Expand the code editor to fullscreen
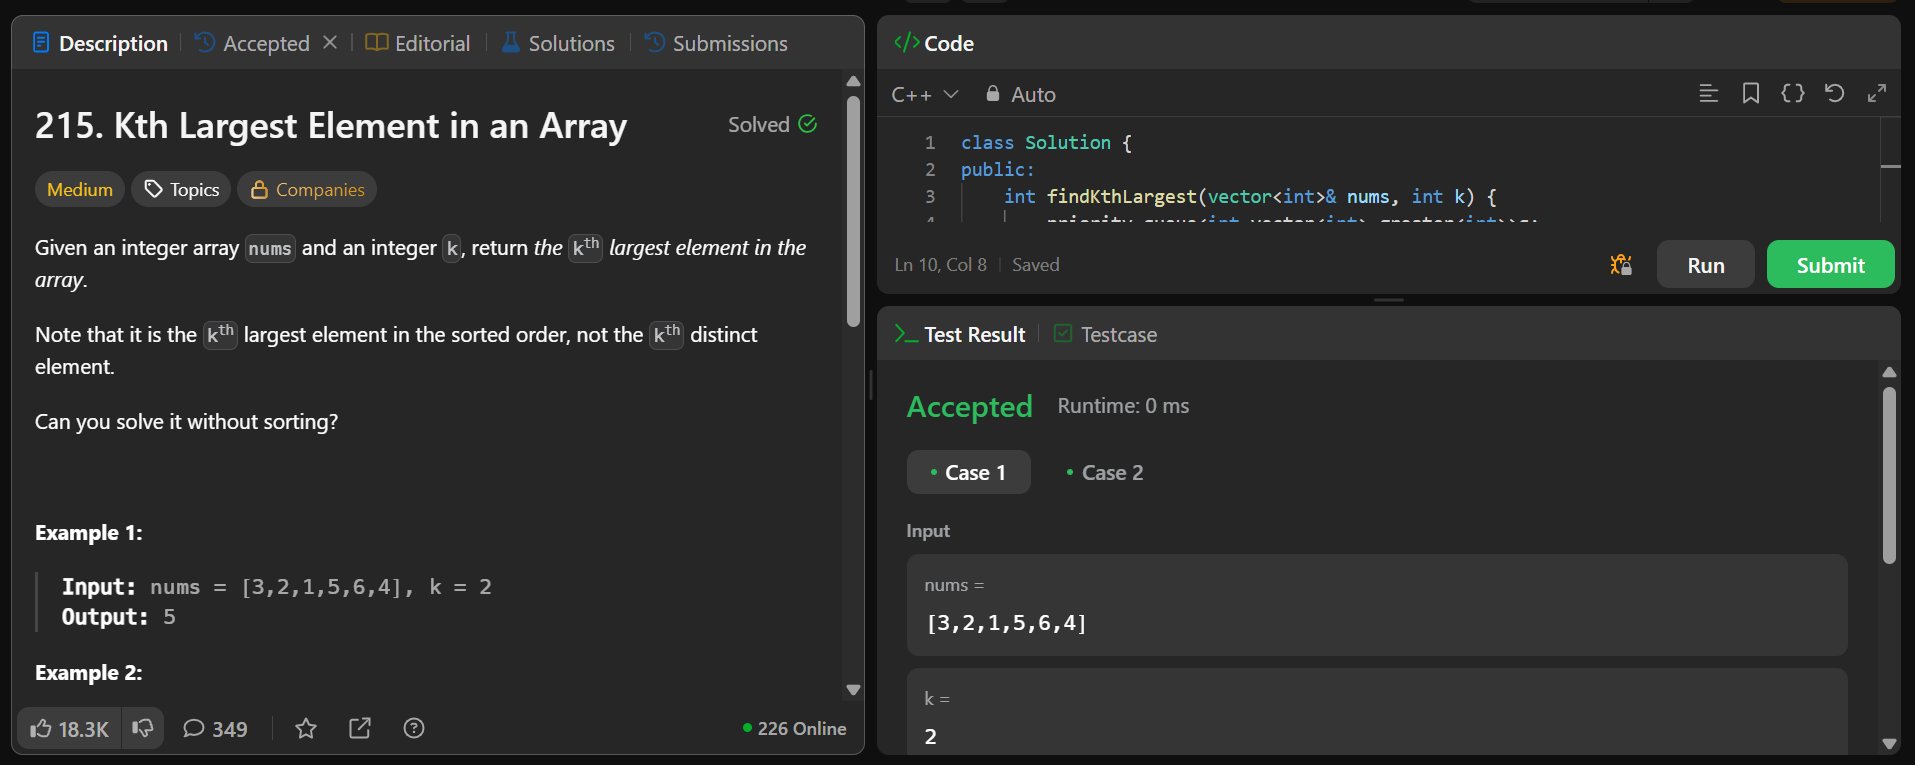The image size is (1915, 765). coord(1877,94)
